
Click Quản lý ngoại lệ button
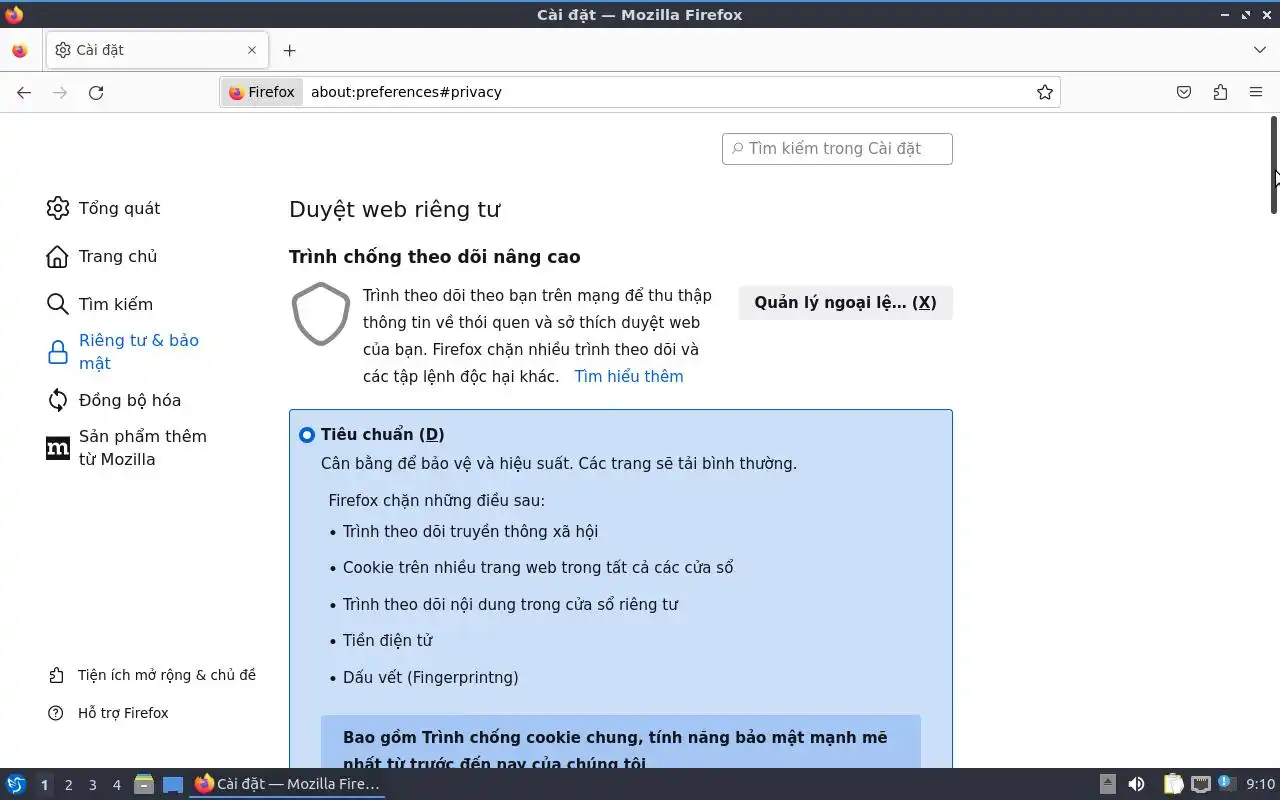(845, 303)
